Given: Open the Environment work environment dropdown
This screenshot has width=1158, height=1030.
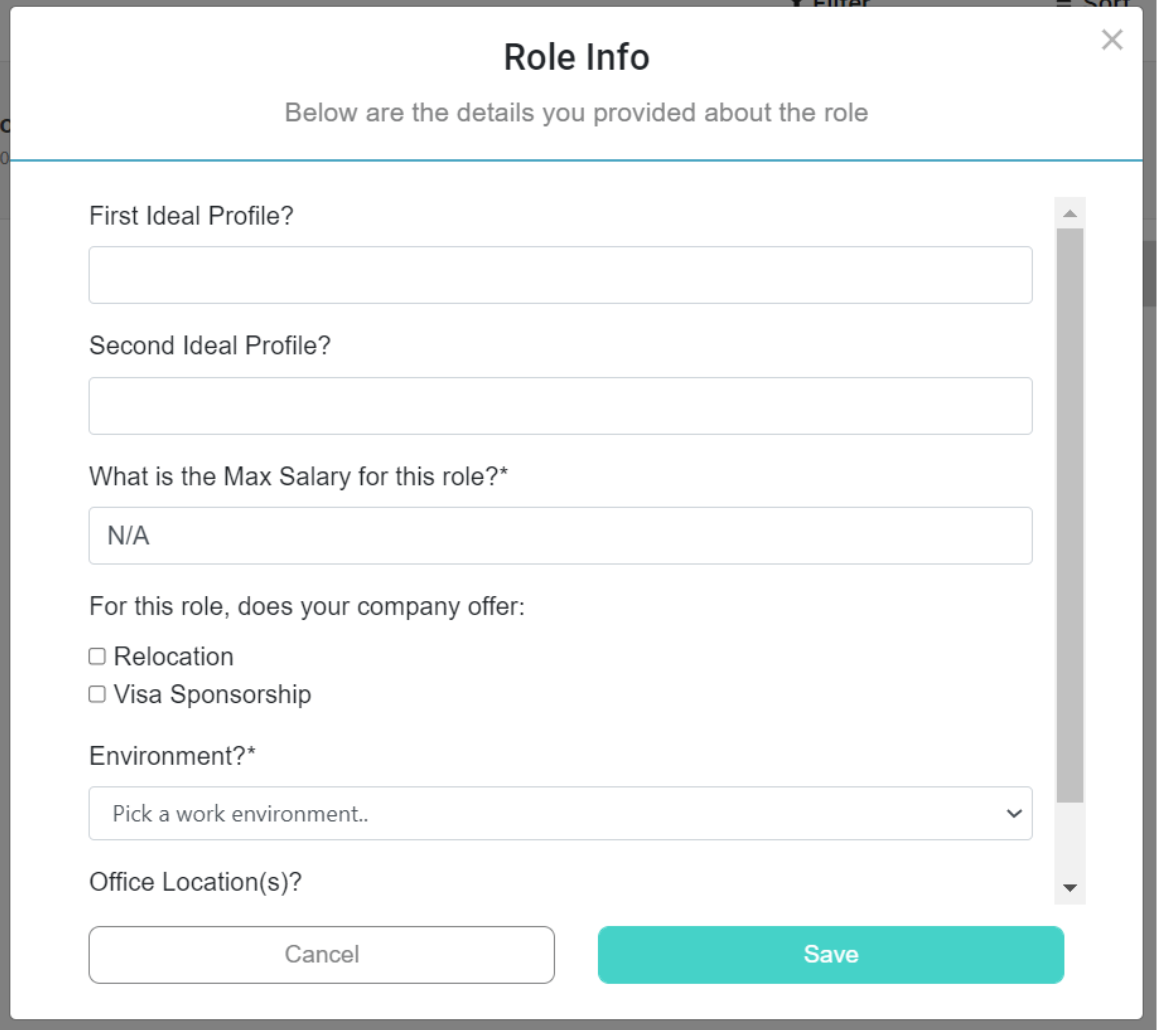Looking at the screenshot, I should [560, 813].
